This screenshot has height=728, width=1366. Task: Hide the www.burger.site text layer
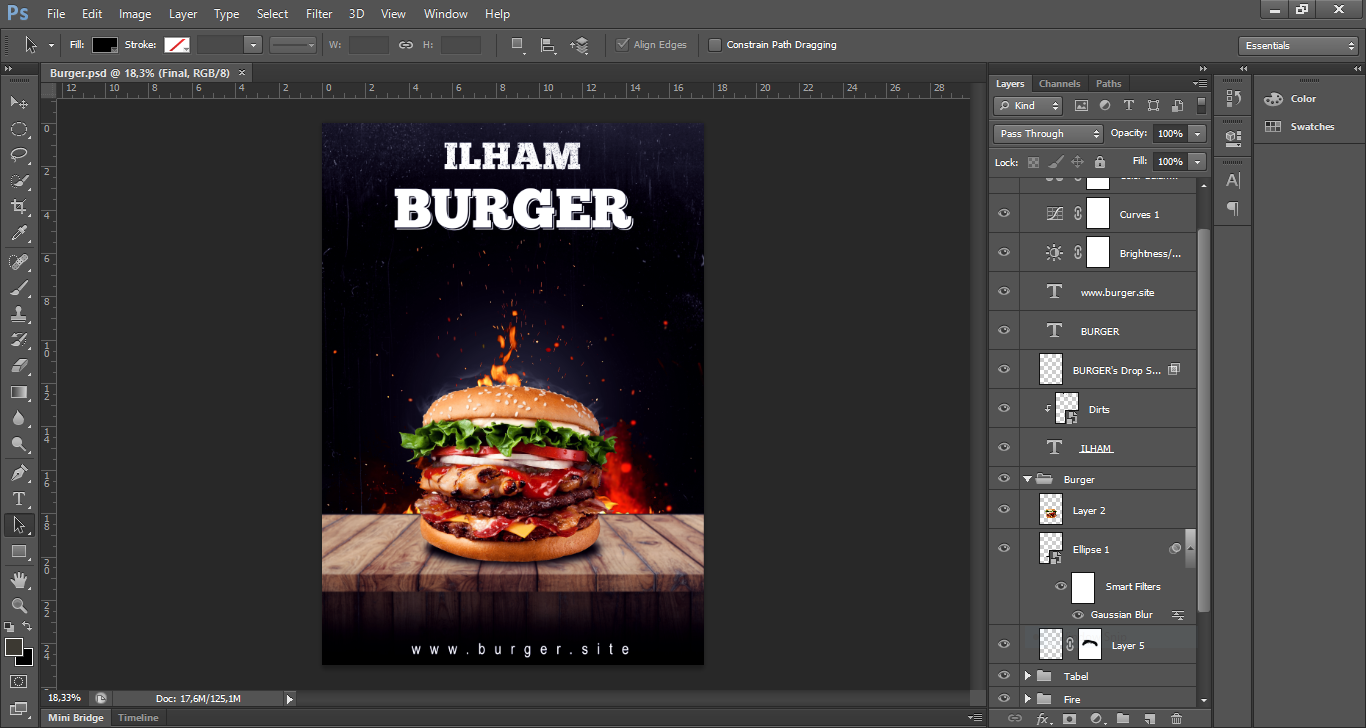[x=1004, y=291]
